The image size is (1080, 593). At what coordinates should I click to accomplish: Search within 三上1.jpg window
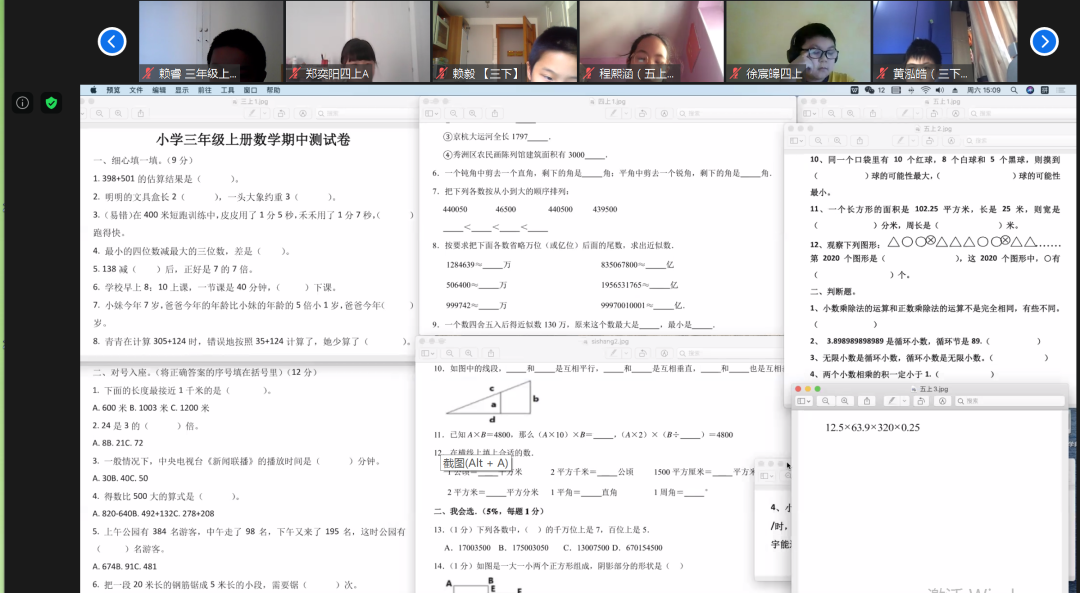pyautogui.click(x=364, y=113)
